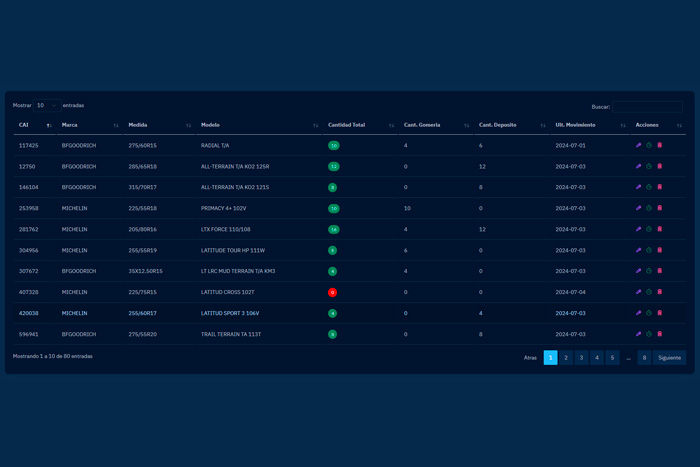The image size is (700, 467).
Task: Sort by the Acciones column header
Action: point(658,125)
